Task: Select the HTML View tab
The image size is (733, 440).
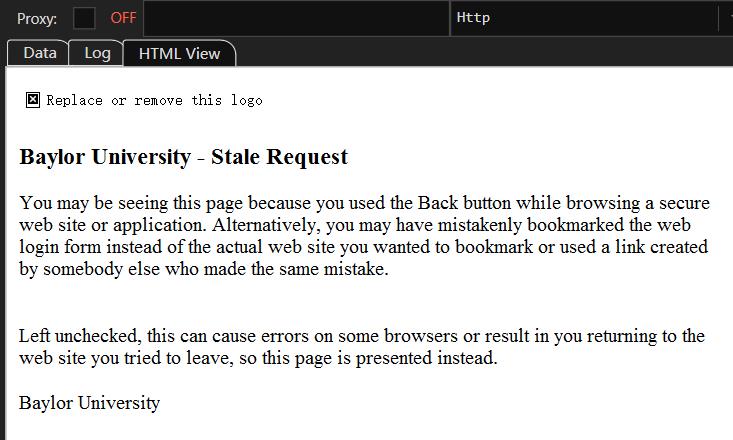Action: point(179,54)
